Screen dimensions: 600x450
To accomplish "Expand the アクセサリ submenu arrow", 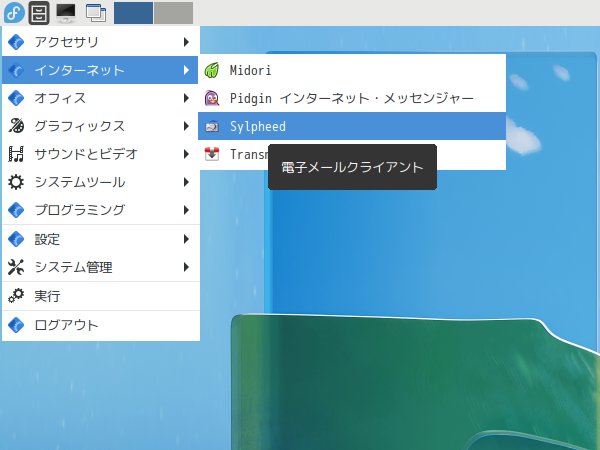I will (x=186, y=42).
